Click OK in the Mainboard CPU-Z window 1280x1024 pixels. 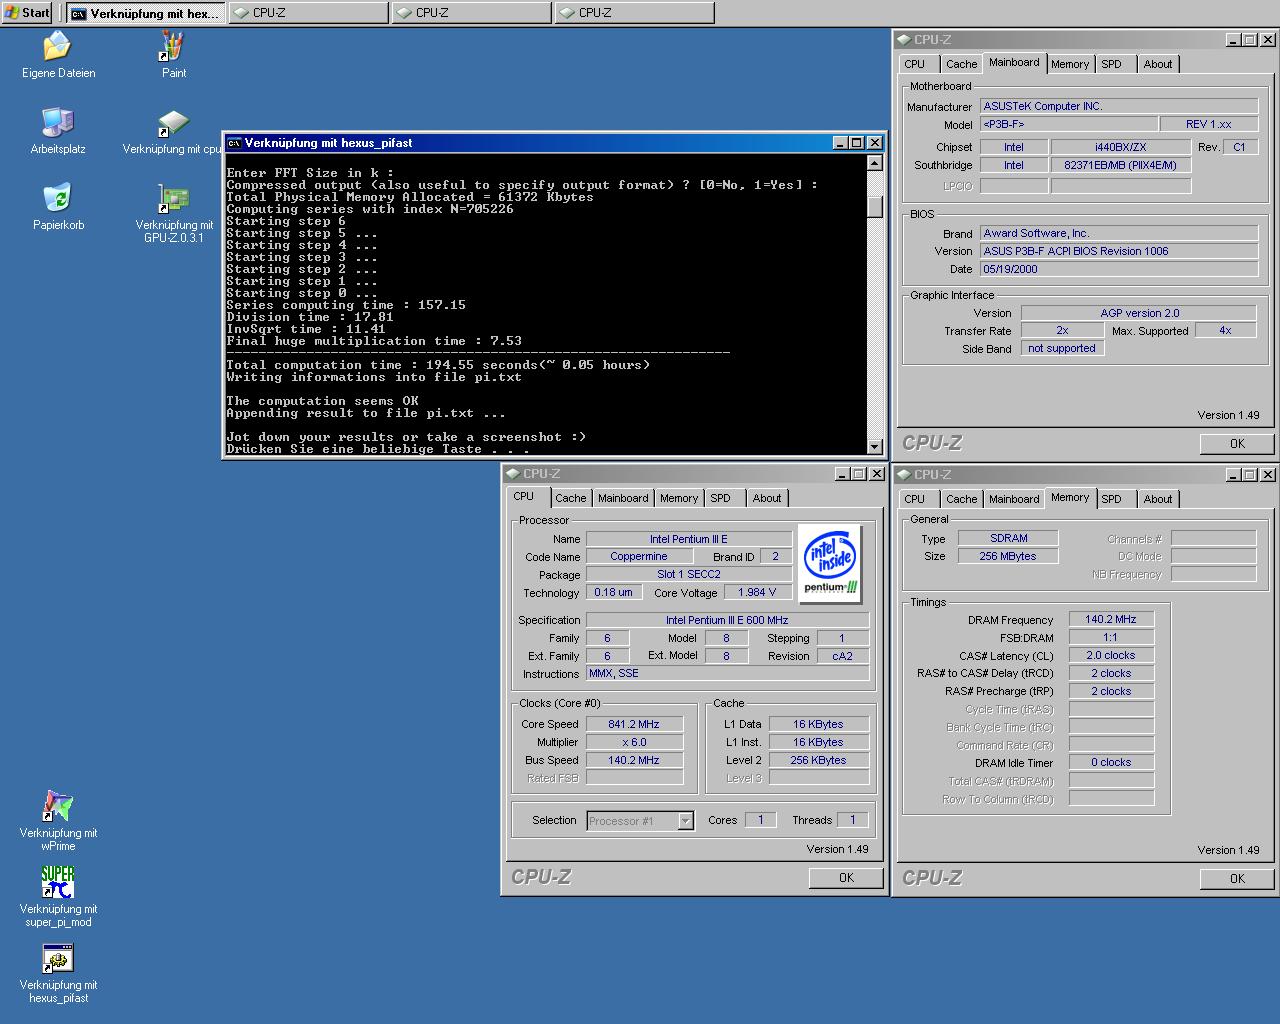tap(1237, 444)
